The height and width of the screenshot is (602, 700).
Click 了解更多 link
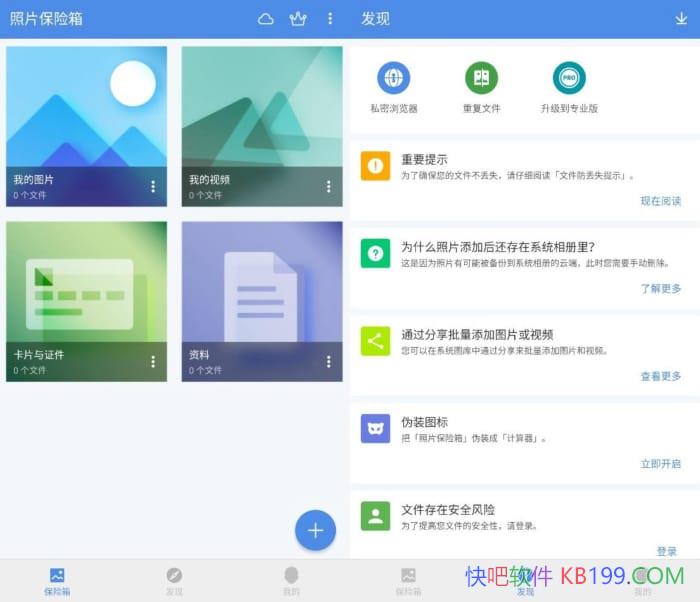click(660, 289)
